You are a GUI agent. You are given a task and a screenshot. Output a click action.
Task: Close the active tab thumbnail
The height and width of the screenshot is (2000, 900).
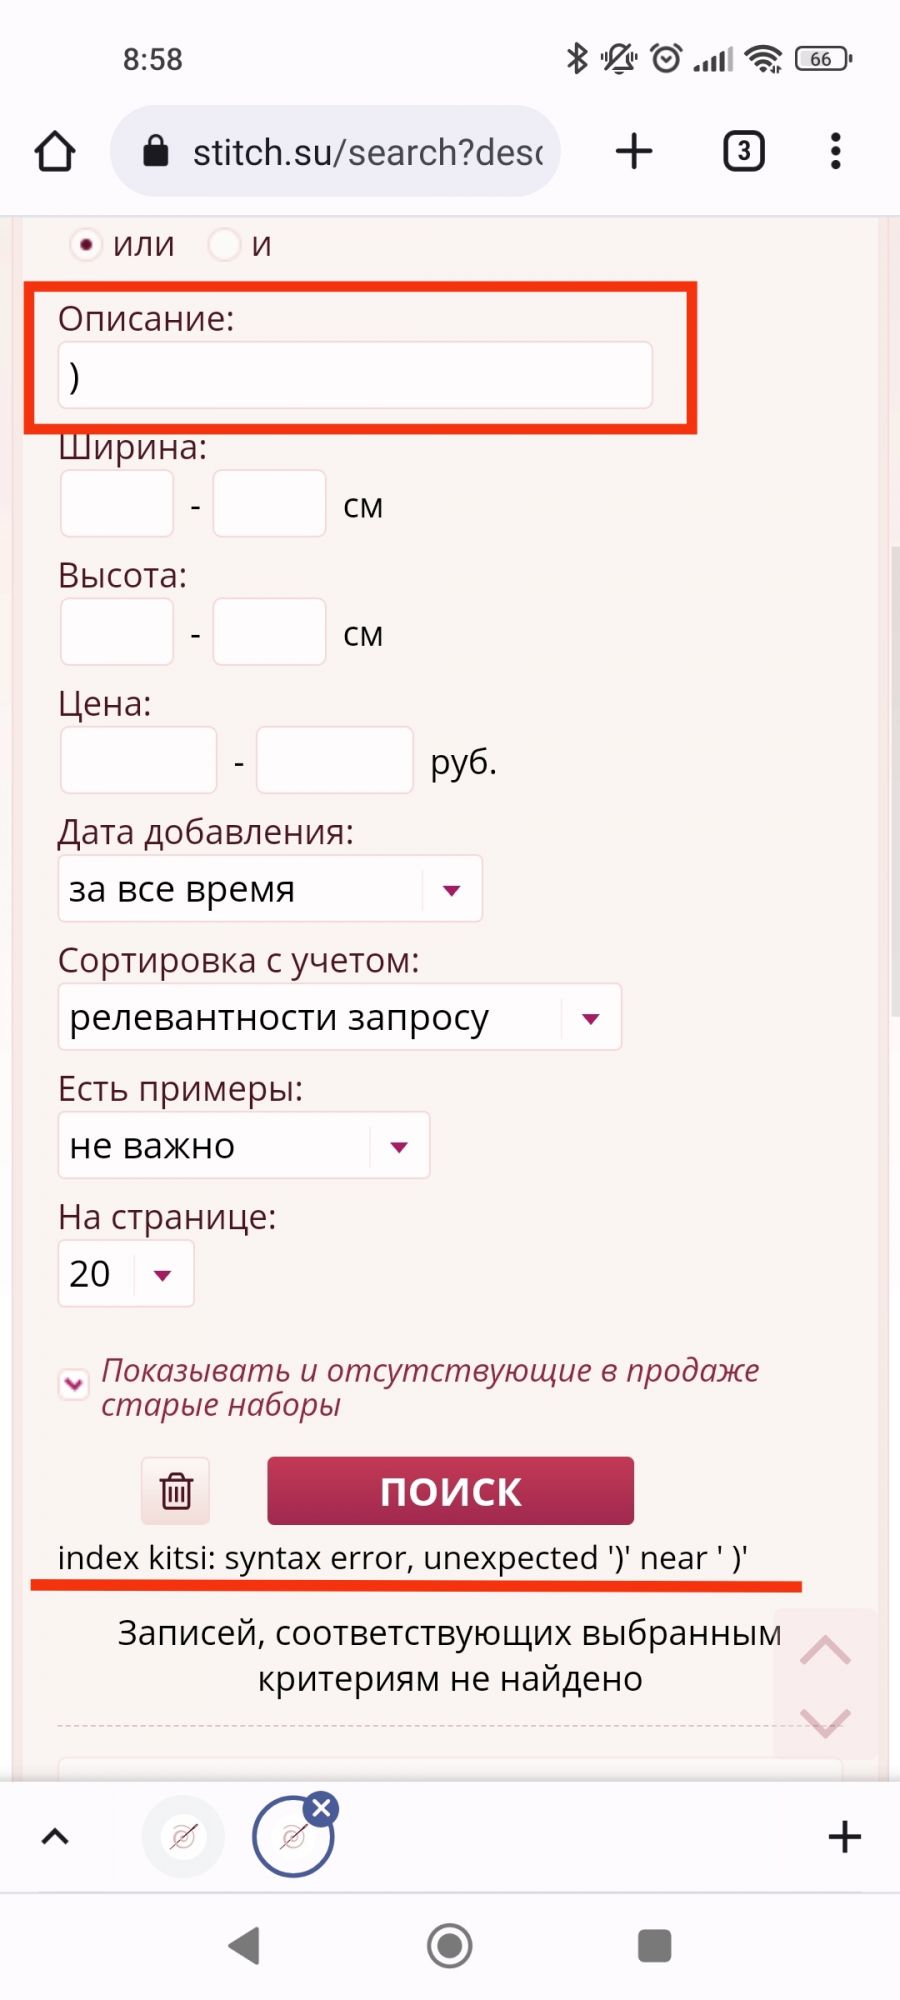point(321,1808)
